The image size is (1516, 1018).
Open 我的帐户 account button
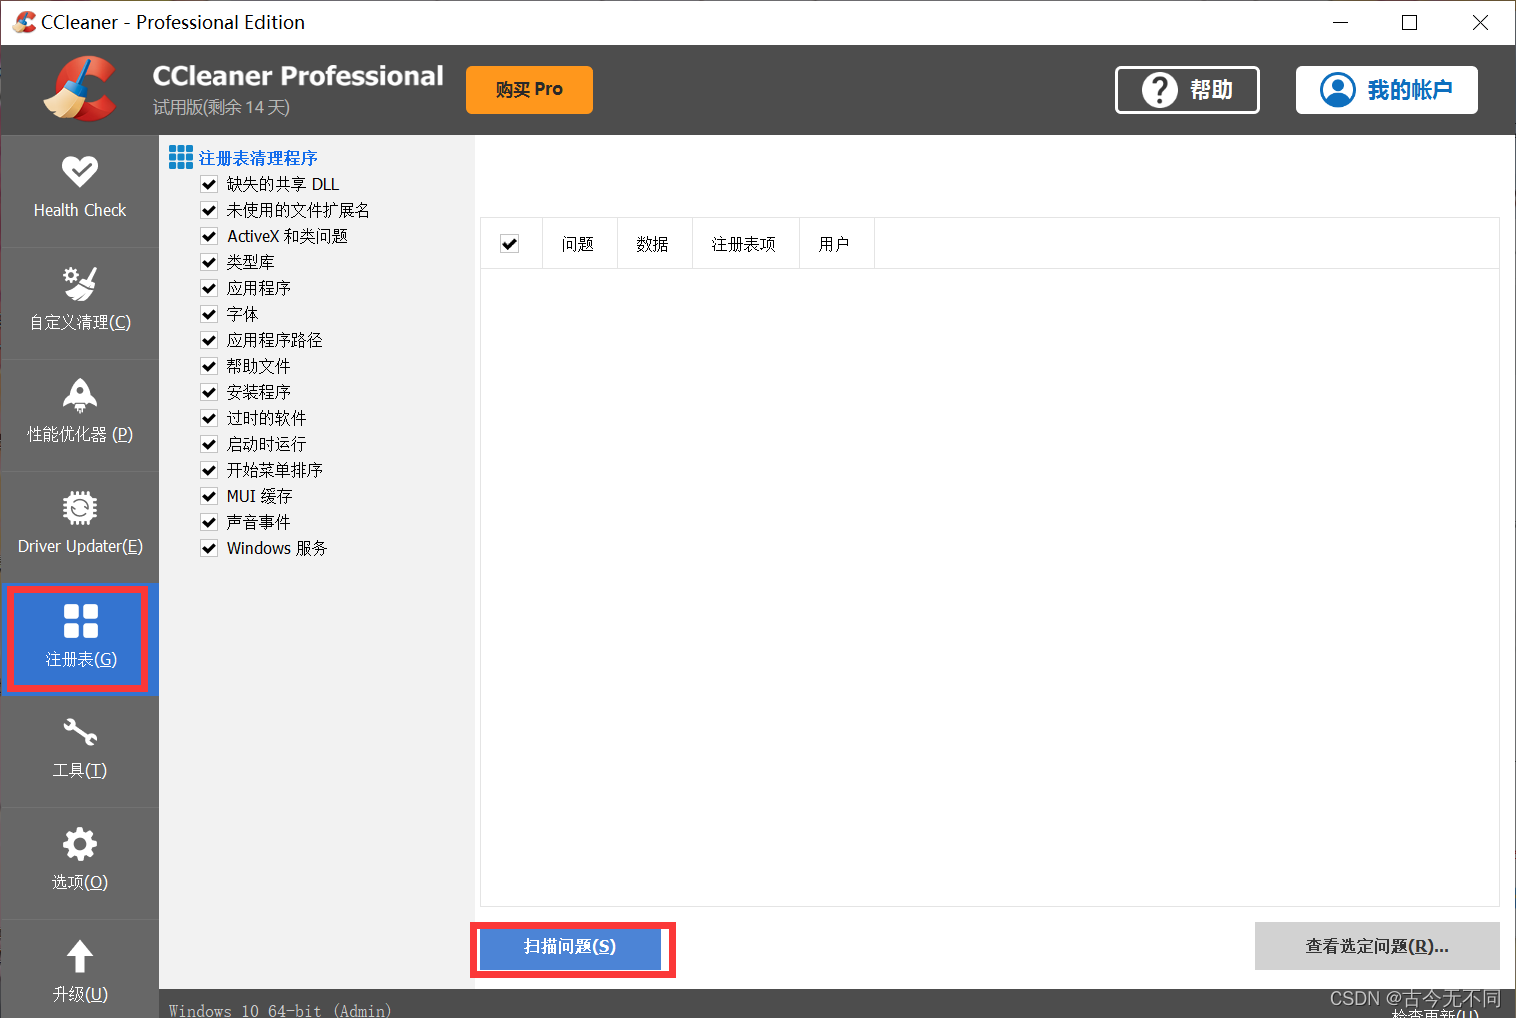click(x=1387, y=90)
